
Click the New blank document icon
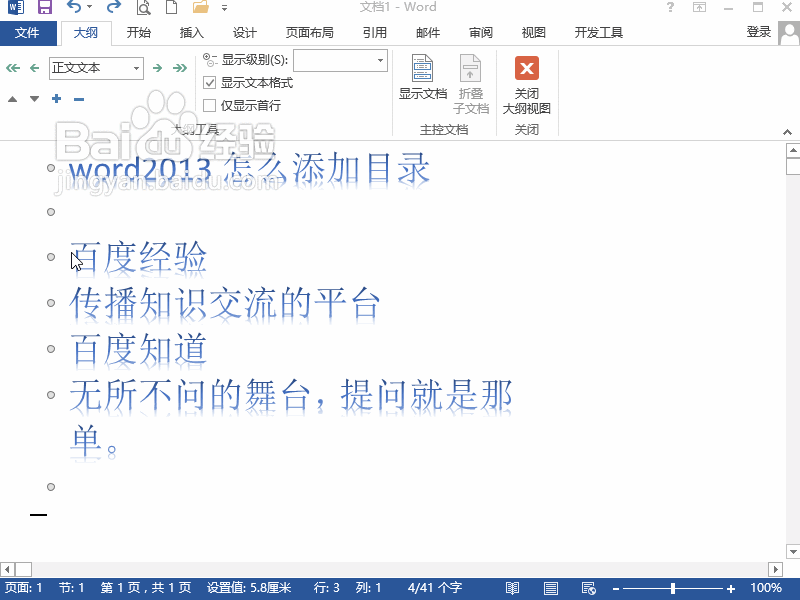(x=172, y=7)
